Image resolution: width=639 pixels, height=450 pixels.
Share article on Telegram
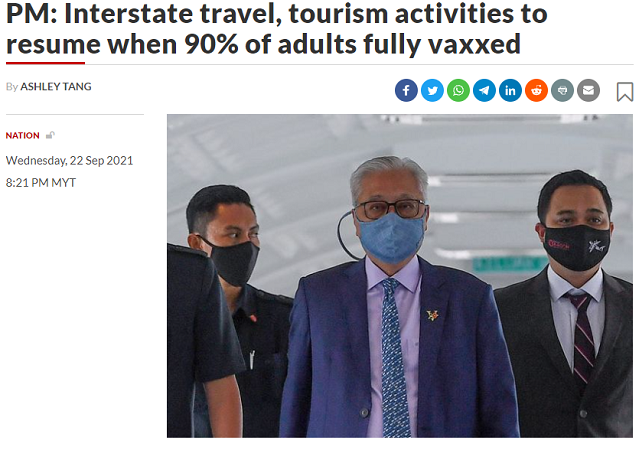click(x=484, y=90)
